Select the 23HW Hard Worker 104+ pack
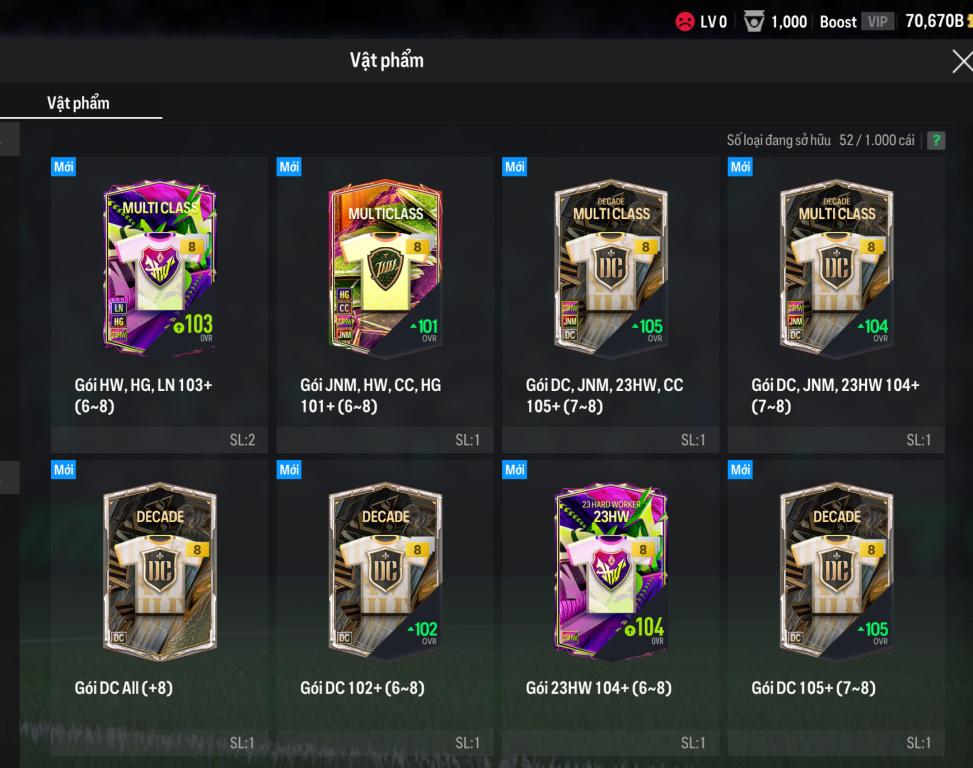Screen dimensions: 973x768 pyautogui.click(x=611, y=607)
